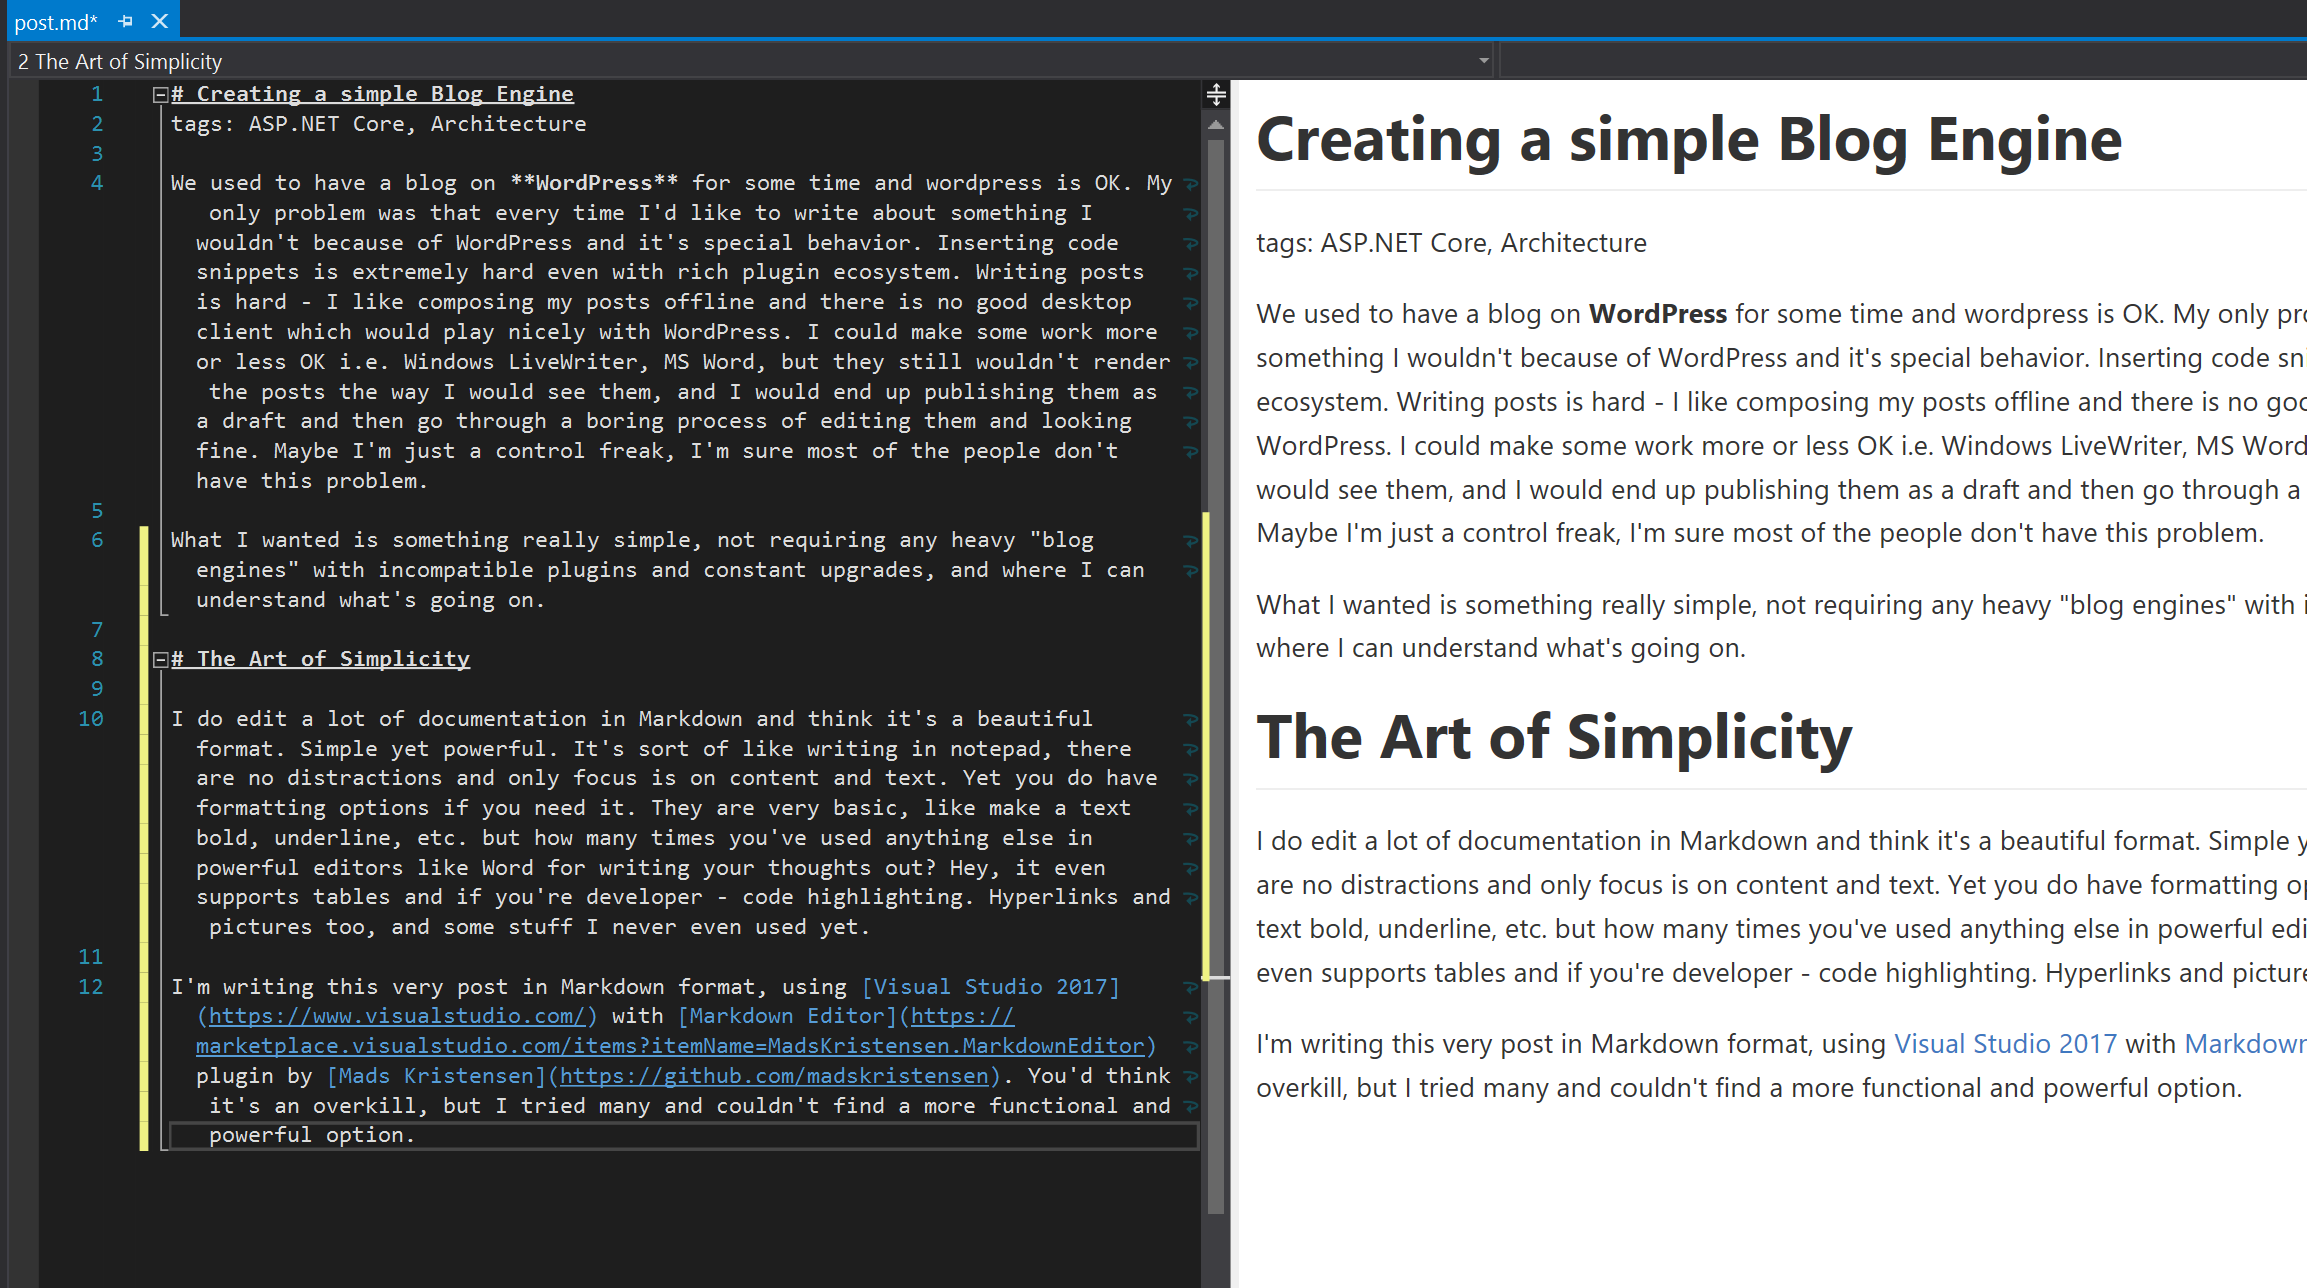Screen dimensions: 2307x1288
Task: Click preview text 'tags: ASP.NET Core, Architecture'
Action: coord(1451,243)
